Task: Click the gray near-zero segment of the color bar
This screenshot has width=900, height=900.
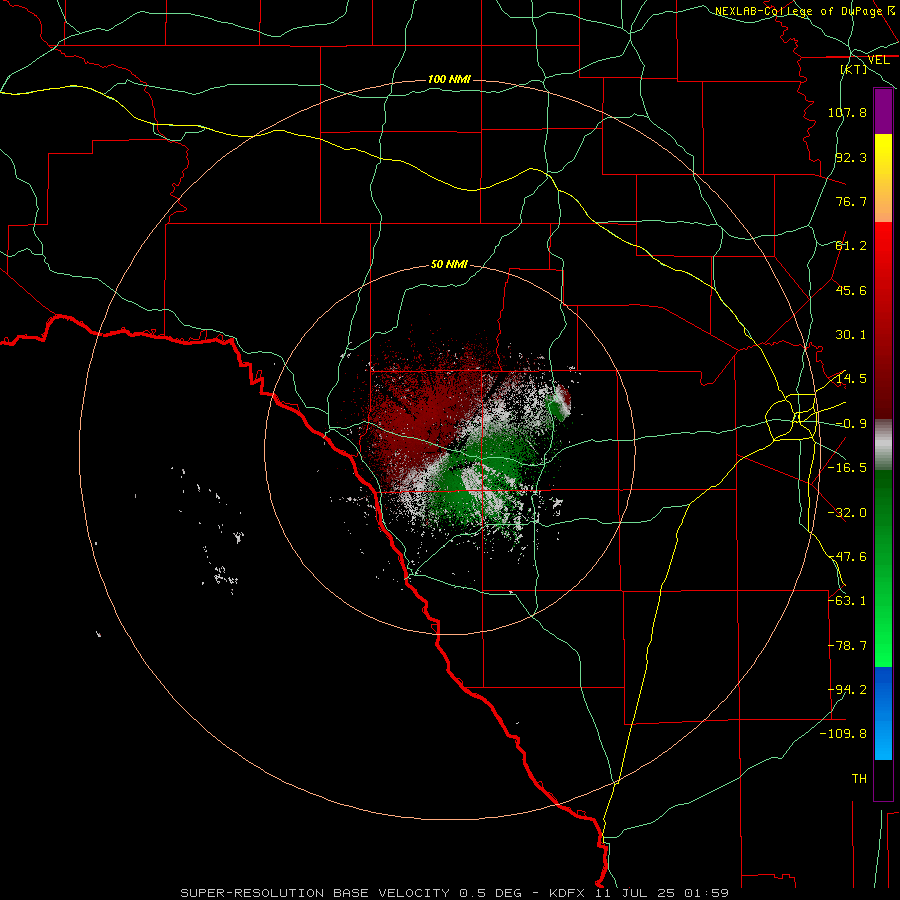Action: 883,445
